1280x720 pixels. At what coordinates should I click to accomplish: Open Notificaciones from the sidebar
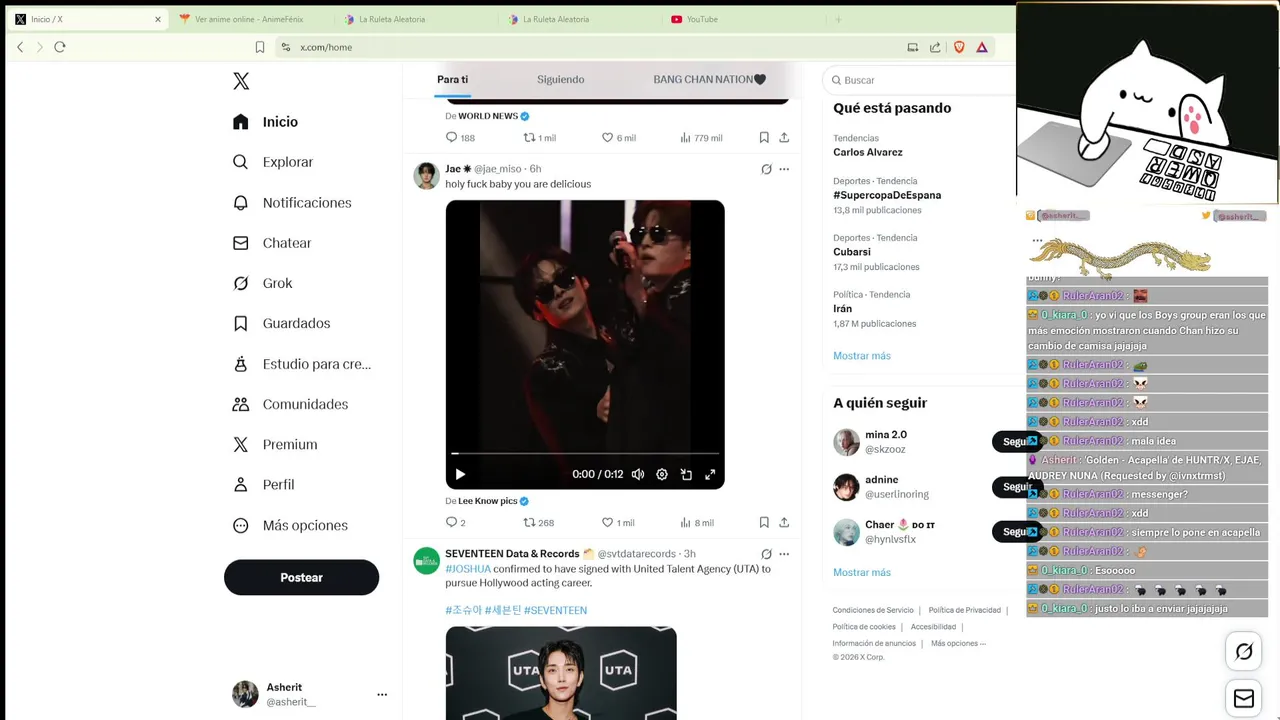pyautogui.click(x=292, y=203)
